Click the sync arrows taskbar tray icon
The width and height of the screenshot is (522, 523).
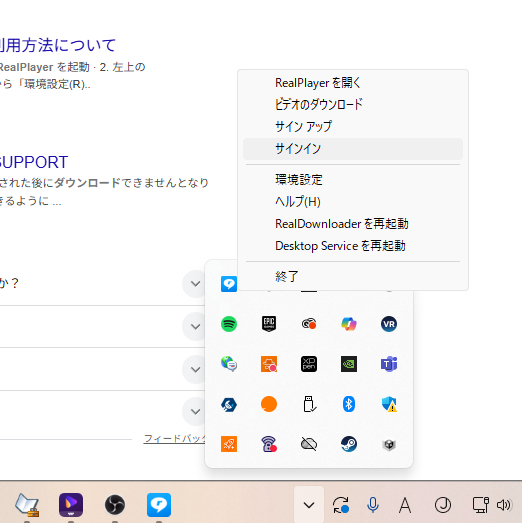[341, 505]
